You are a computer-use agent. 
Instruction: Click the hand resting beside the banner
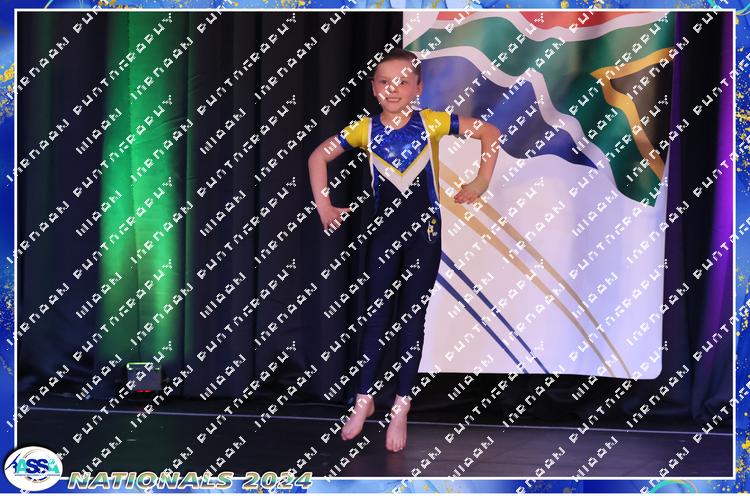[x=468, y=194]
